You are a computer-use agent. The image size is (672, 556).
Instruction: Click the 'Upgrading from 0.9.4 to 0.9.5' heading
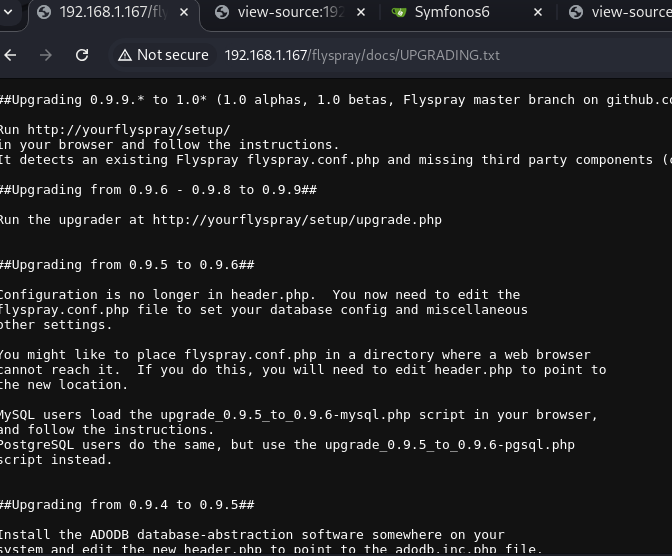[126, 505]
